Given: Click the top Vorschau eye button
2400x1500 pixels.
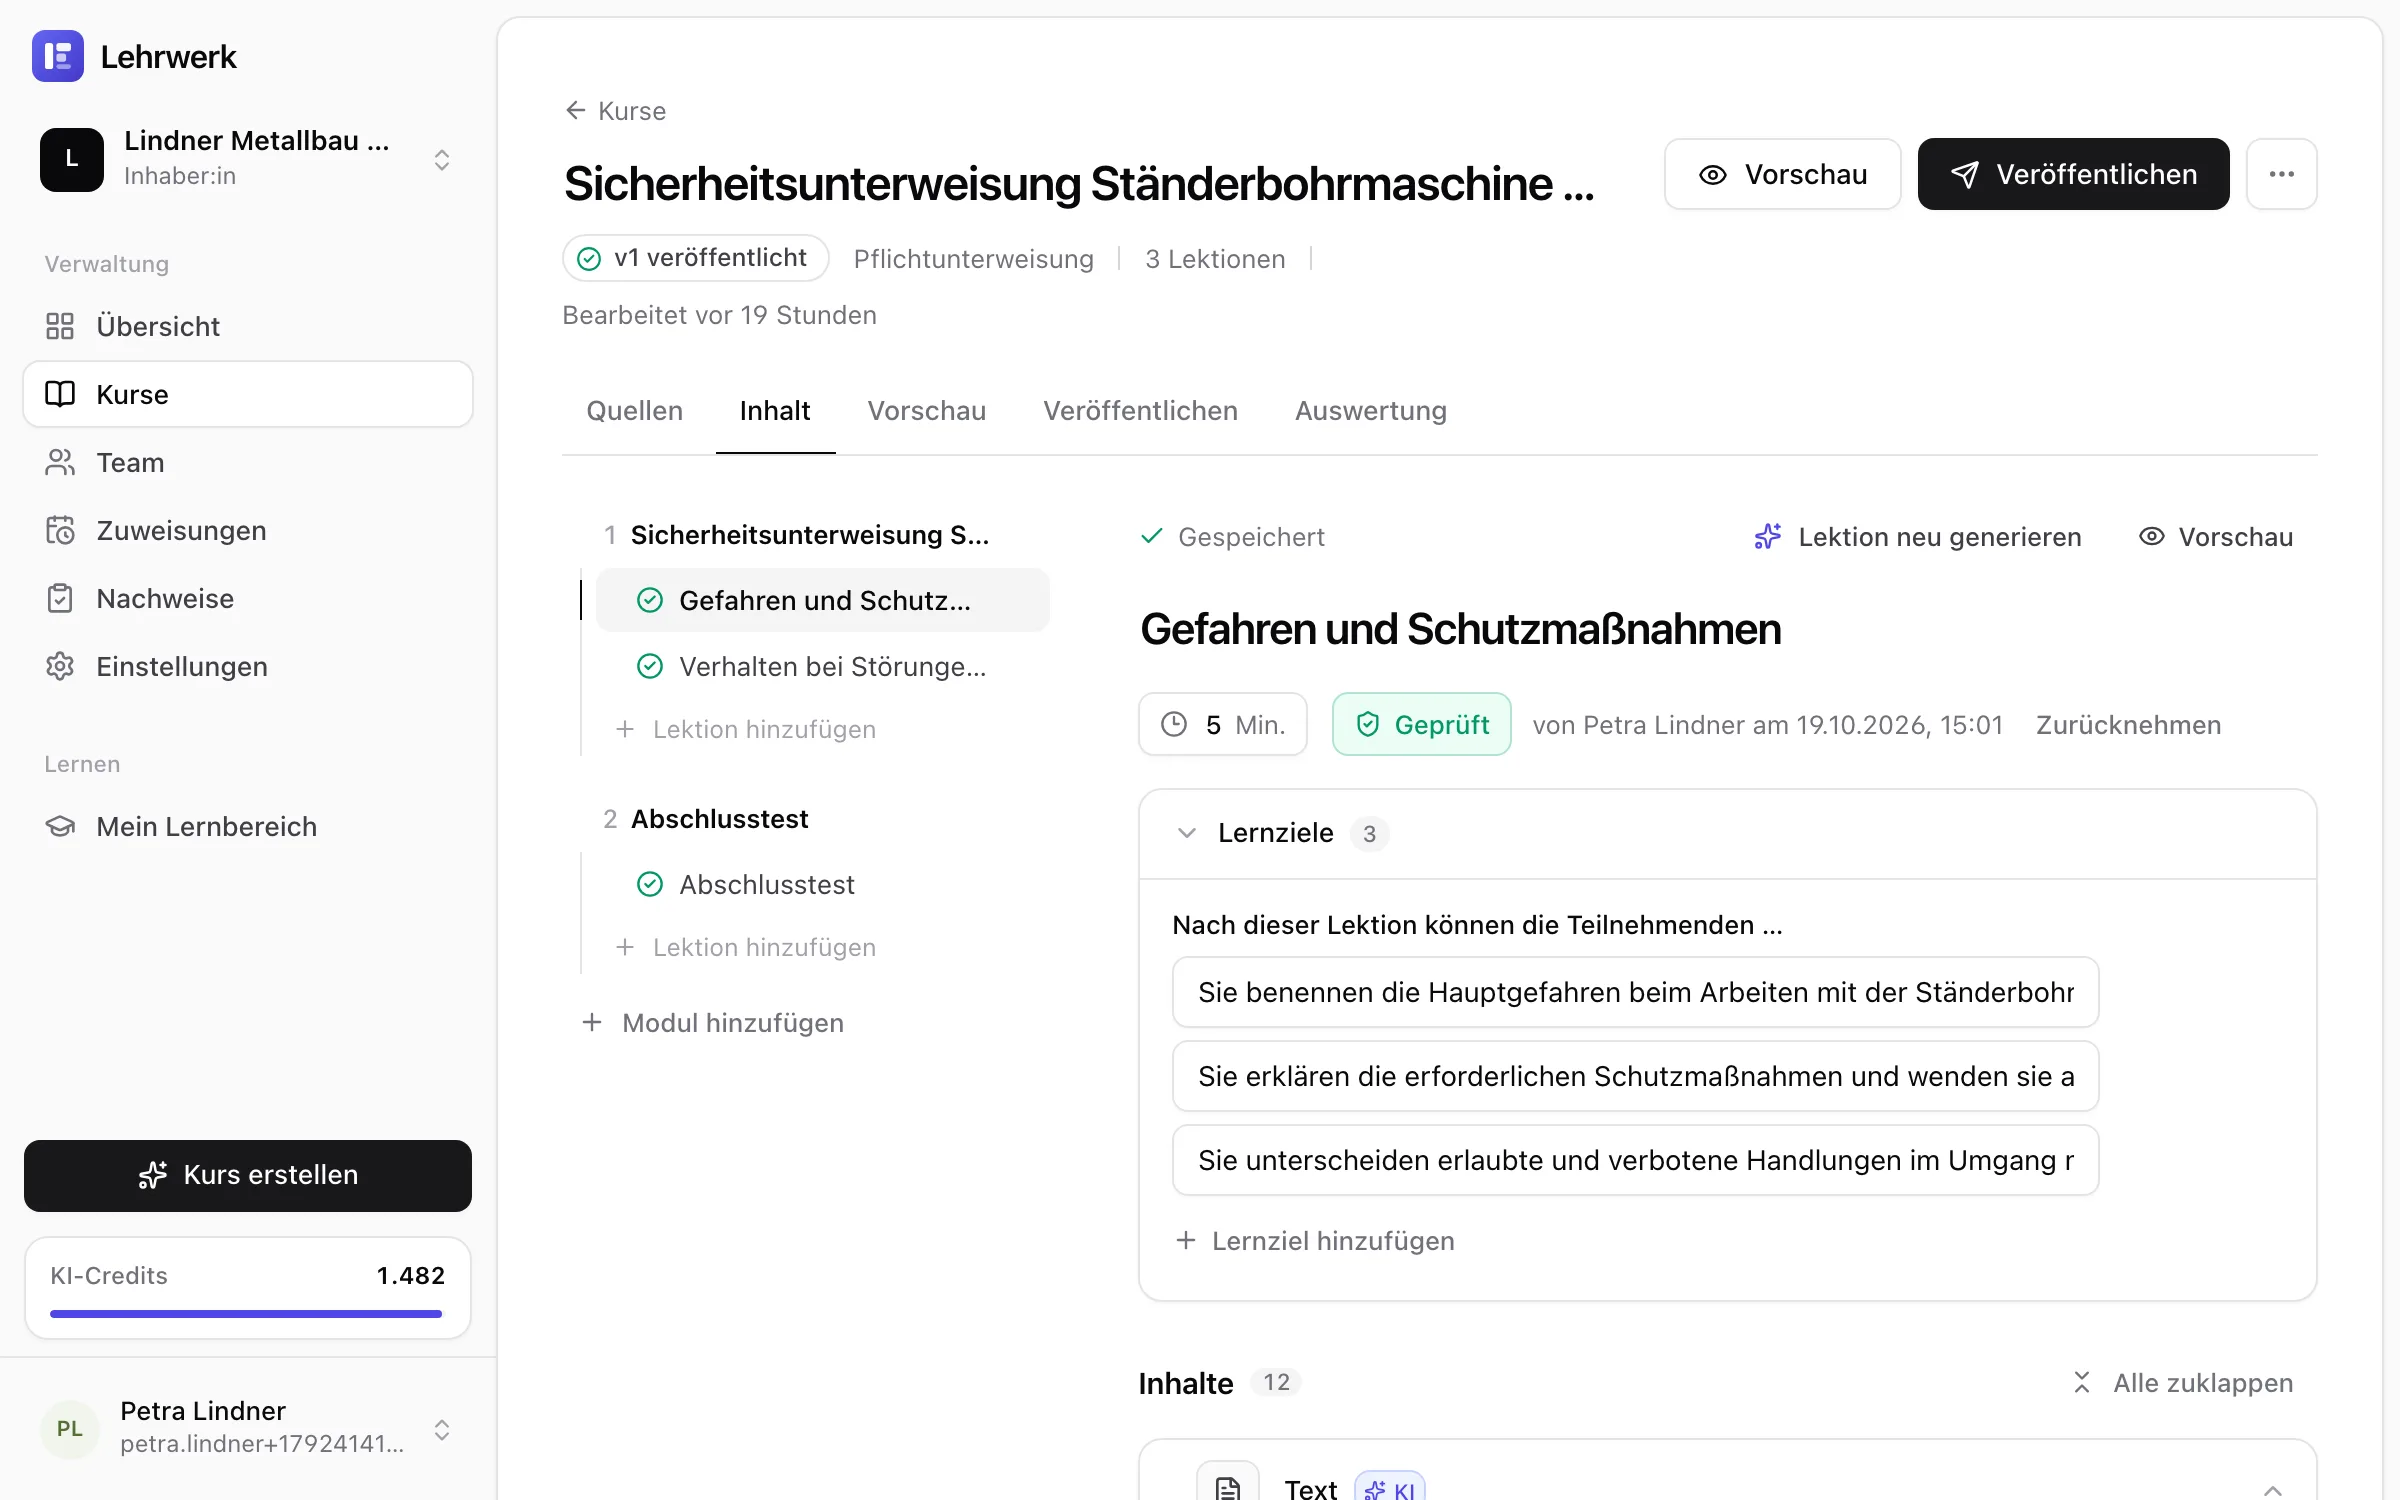Looking at the screenshot, I should pyautogui.click(x=1782, y=174).
